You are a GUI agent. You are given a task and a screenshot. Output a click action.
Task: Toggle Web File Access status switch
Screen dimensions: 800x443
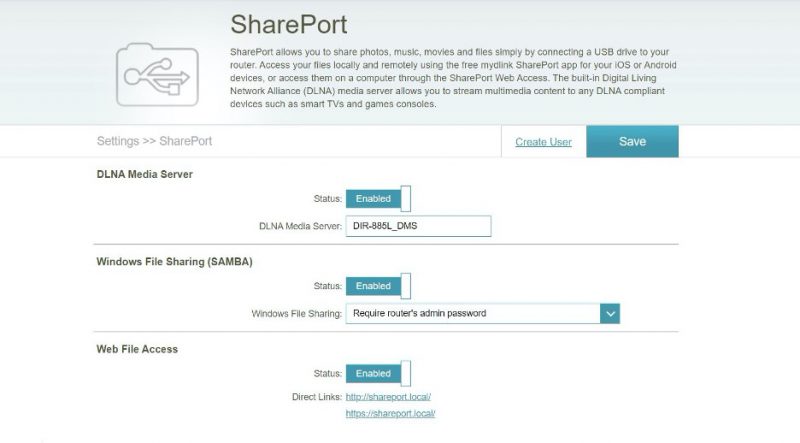click(x=378, y=374)
